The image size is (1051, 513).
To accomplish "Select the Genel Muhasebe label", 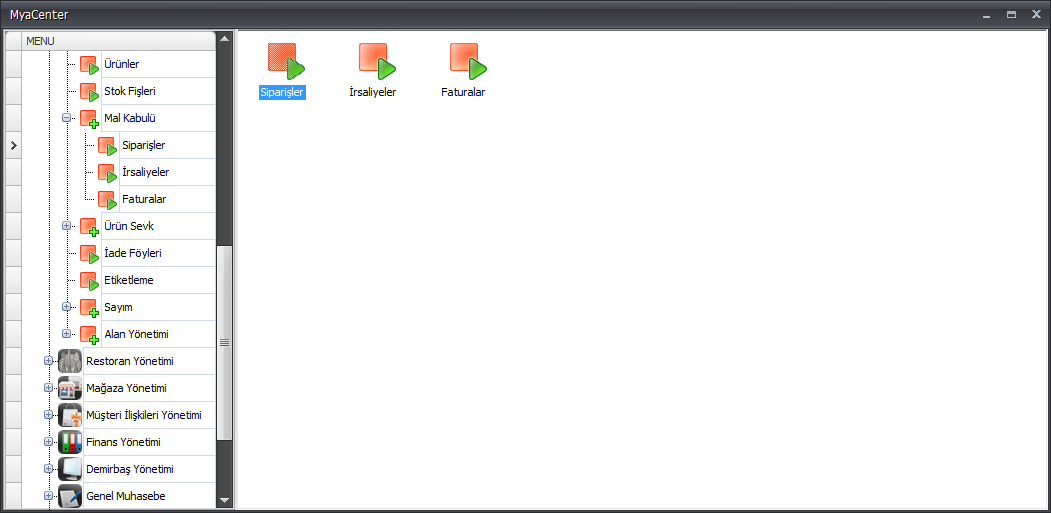I will pos(126,496).
